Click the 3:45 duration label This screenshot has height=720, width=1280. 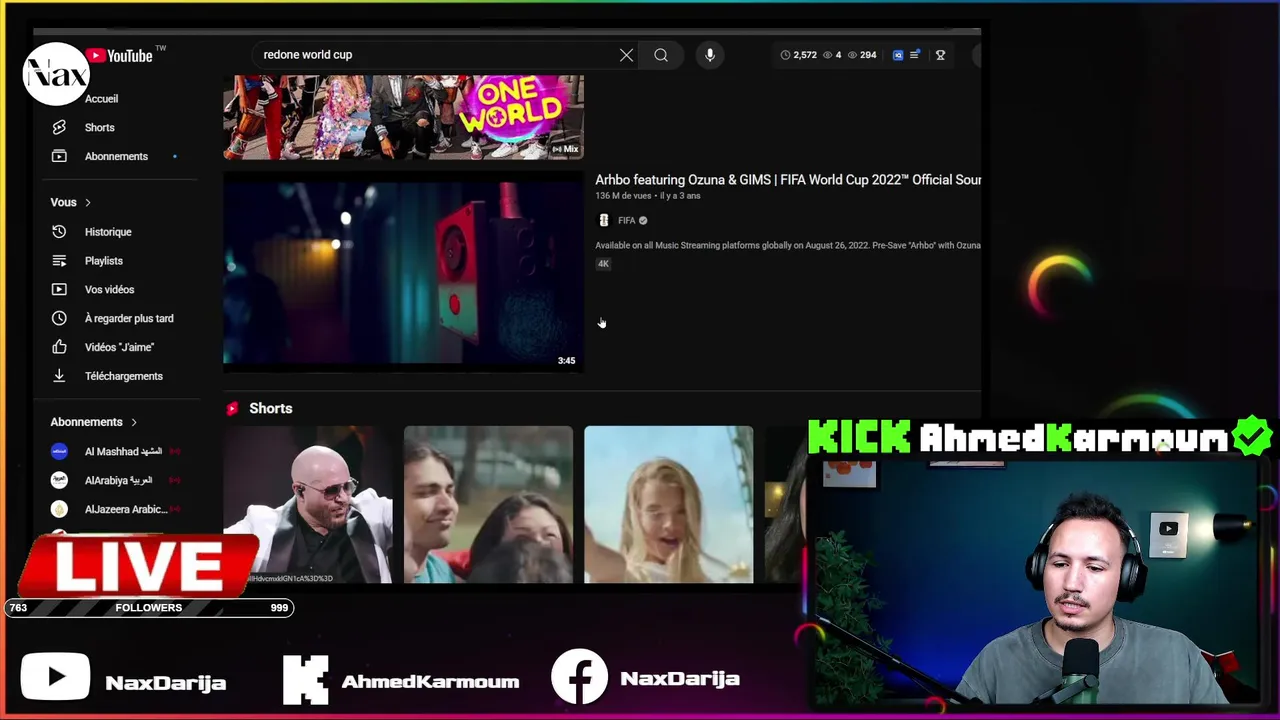(567, 360)
